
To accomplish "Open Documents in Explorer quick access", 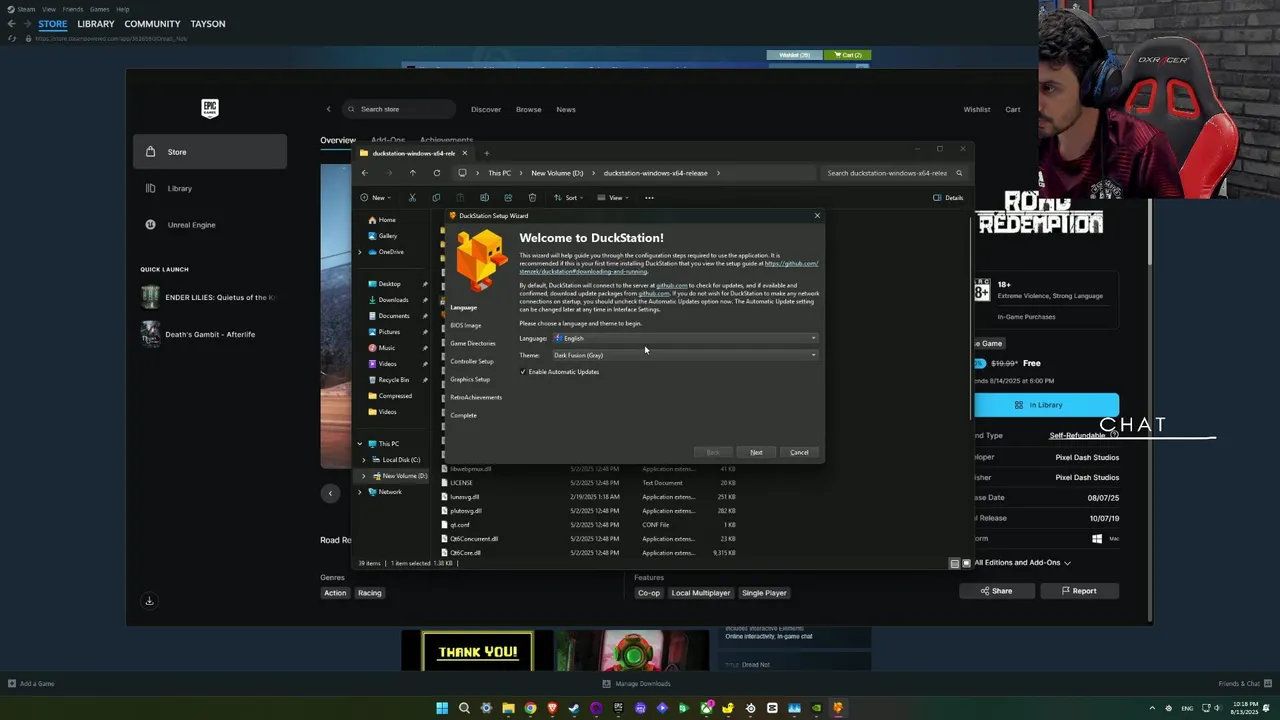I will pos(393,316).
